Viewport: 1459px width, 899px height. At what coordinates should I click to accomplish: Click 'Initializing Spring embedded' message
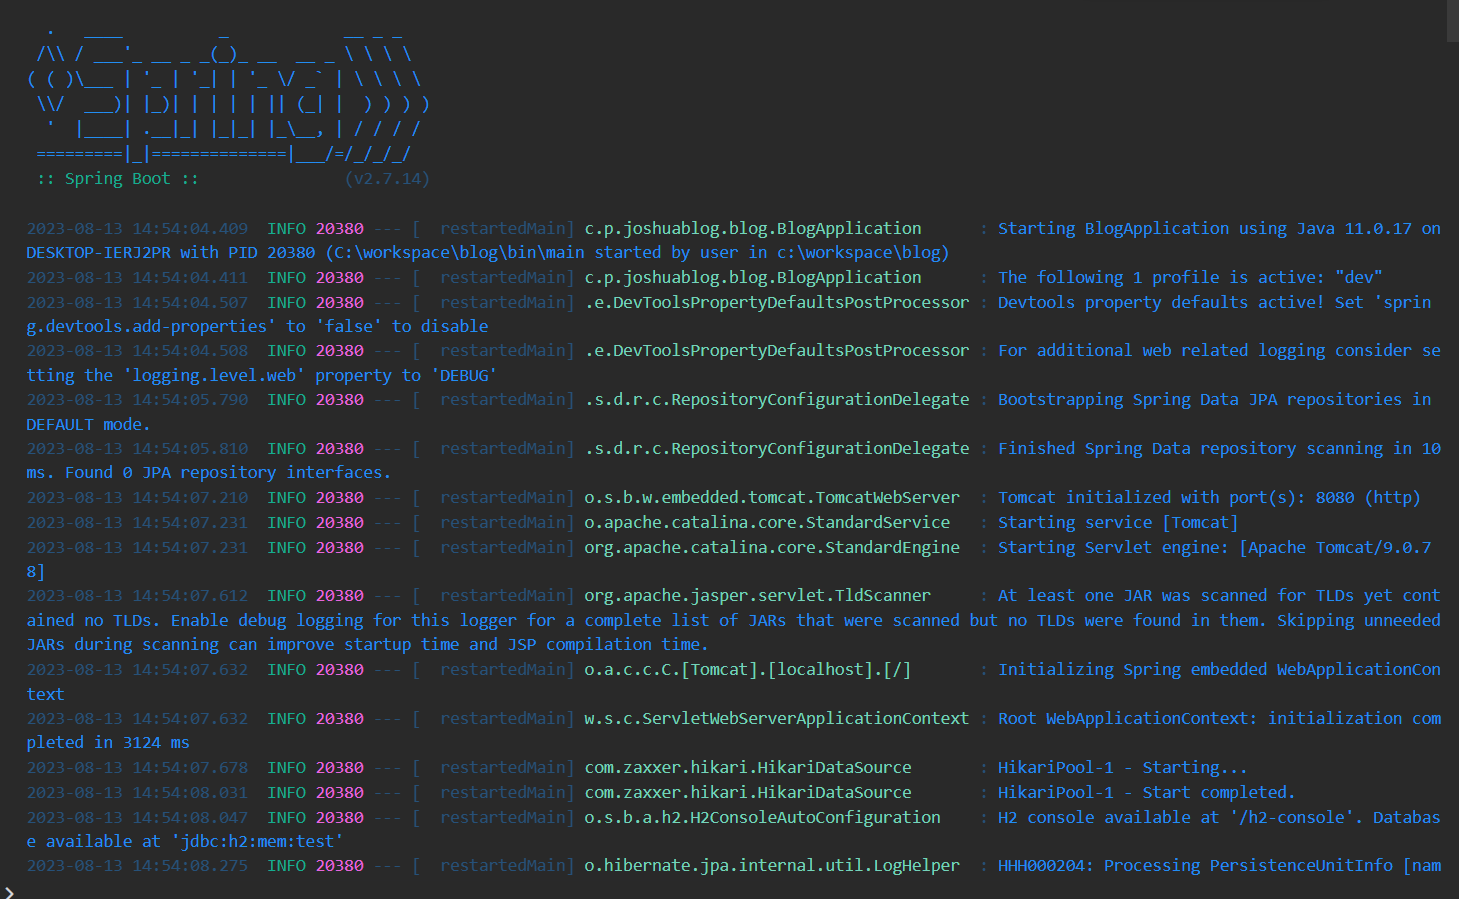pyautogui.click(x=1132, y=670)
